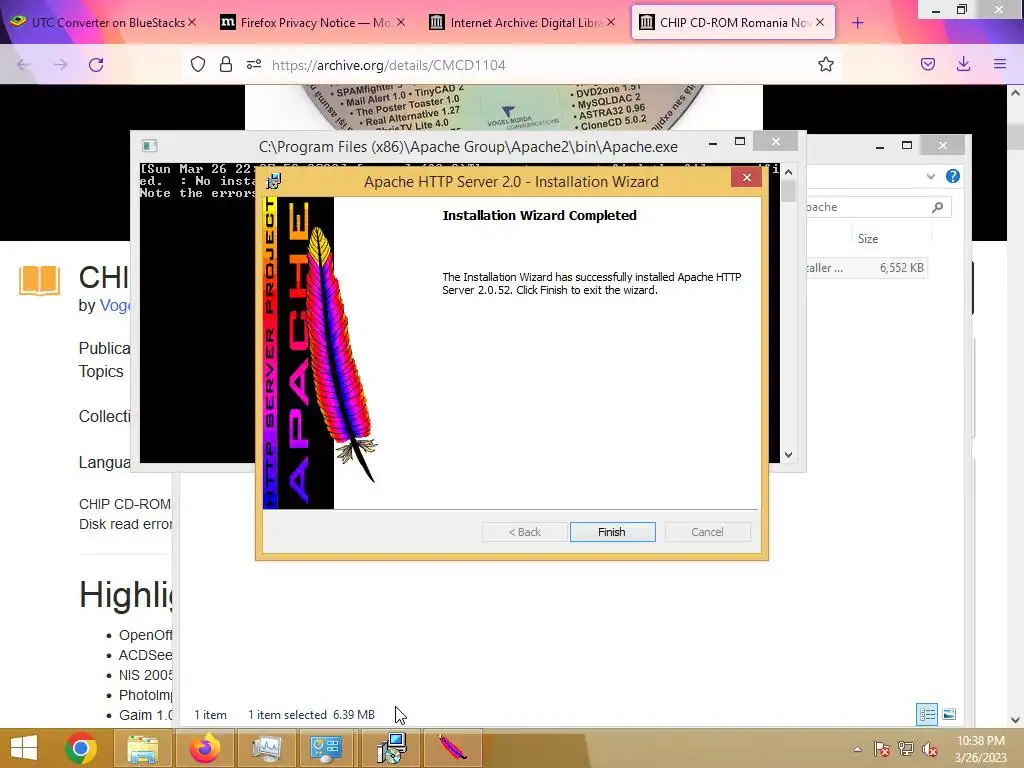Screen dimensions: 1024x768
Task: Click the disabled Back button in the wizard
Action: pyautogui.click(x=524, y=532)
